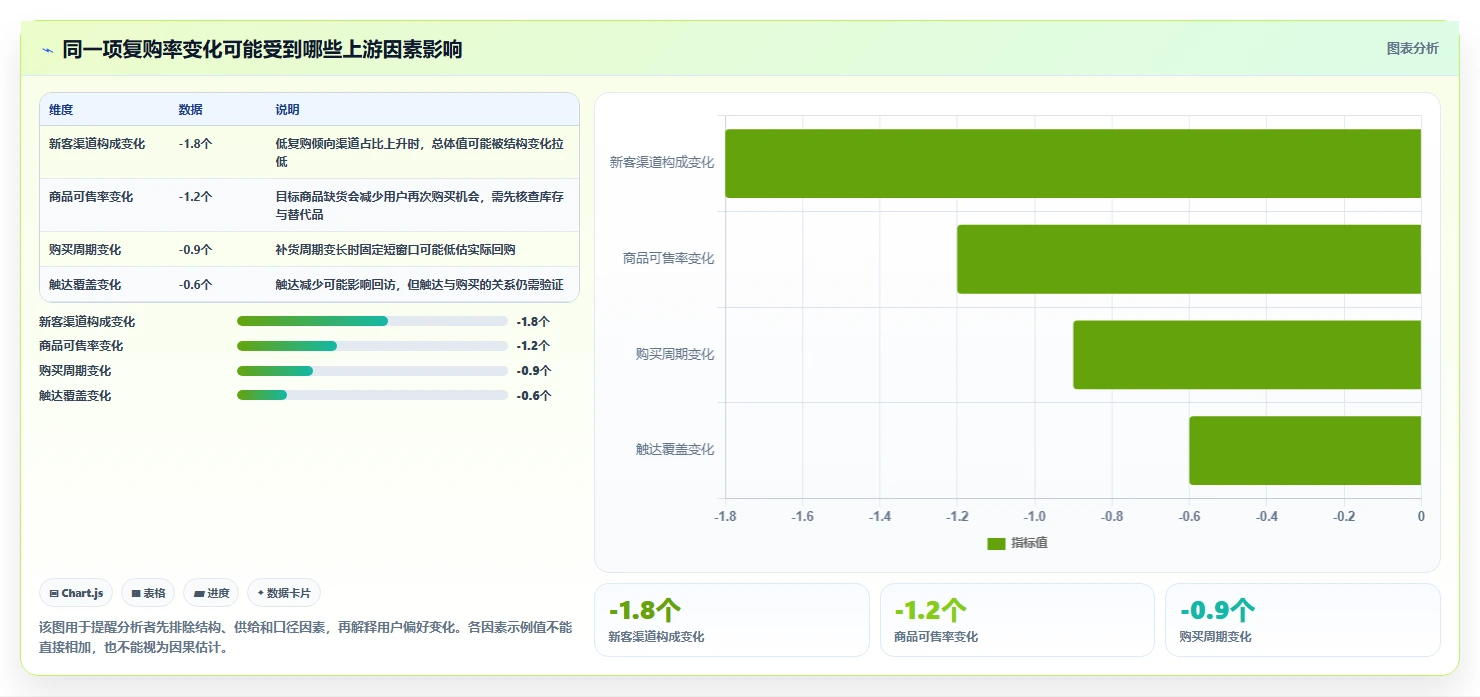This screenshot has height=697, width=1480.
Task: Select the 进度 tag chip
Action: point(211,593)
